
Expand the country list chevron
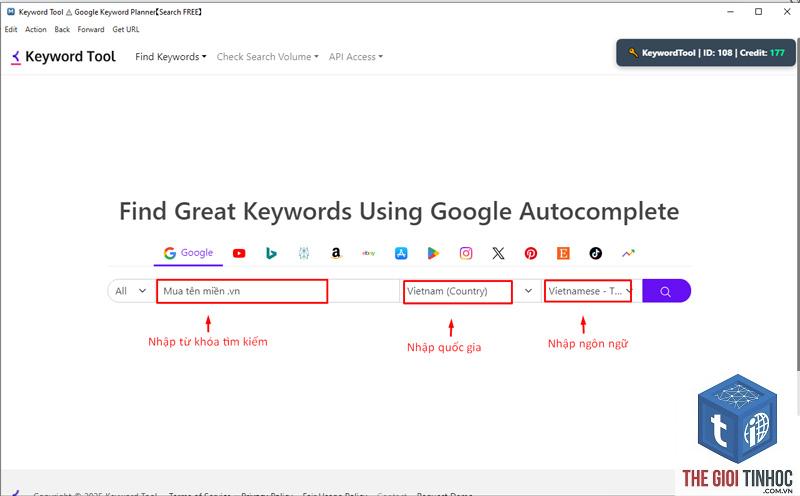pos(528,291)
